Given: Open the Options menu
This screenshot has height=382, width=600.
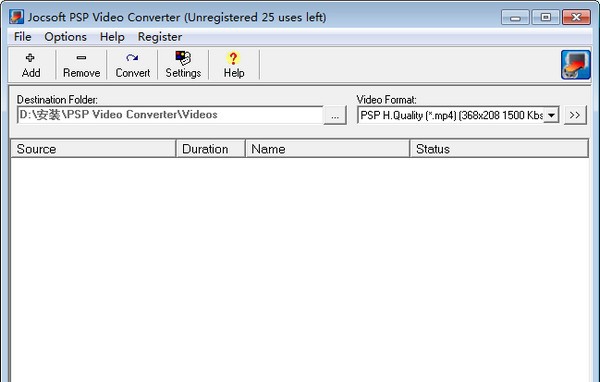Looking at the screenshot, I should click(65, 37).
